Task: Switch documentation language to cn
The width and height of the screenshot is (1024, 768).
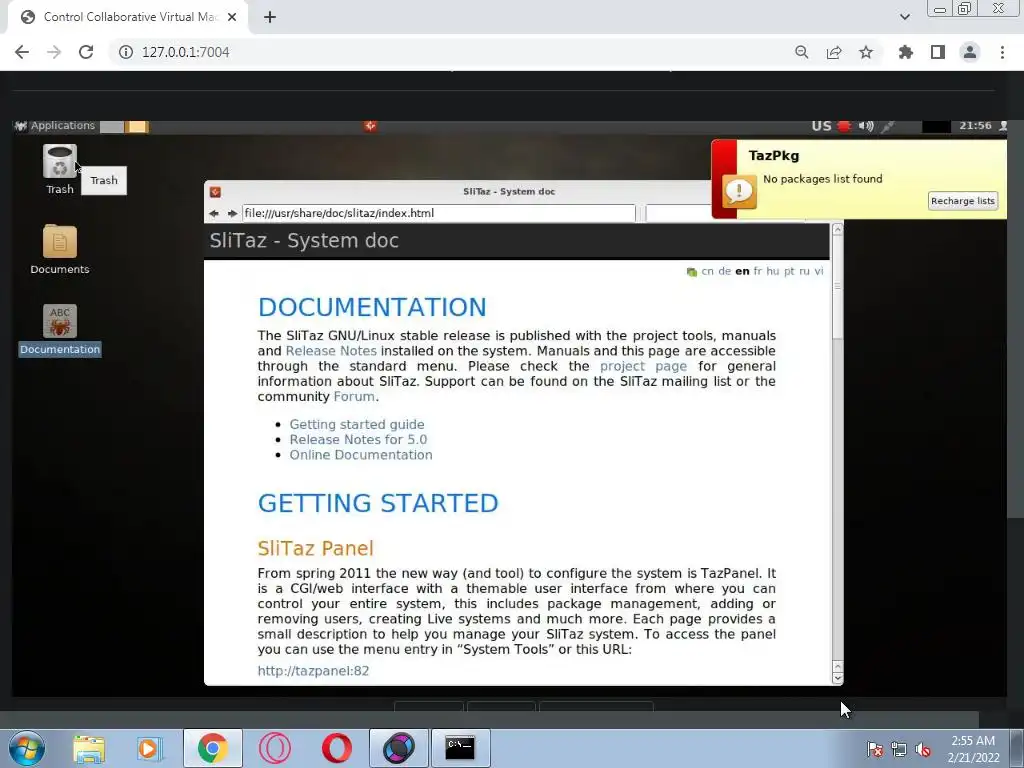Action: pos(707,271)
